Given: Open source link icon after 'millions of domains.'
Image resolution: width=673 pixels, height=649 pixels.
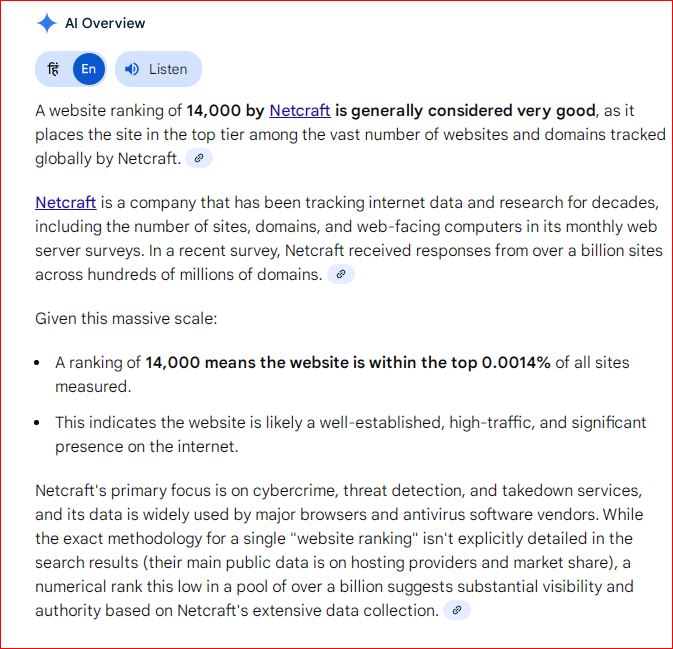Looking at the screenshot, I should click(x=341, y=274).
